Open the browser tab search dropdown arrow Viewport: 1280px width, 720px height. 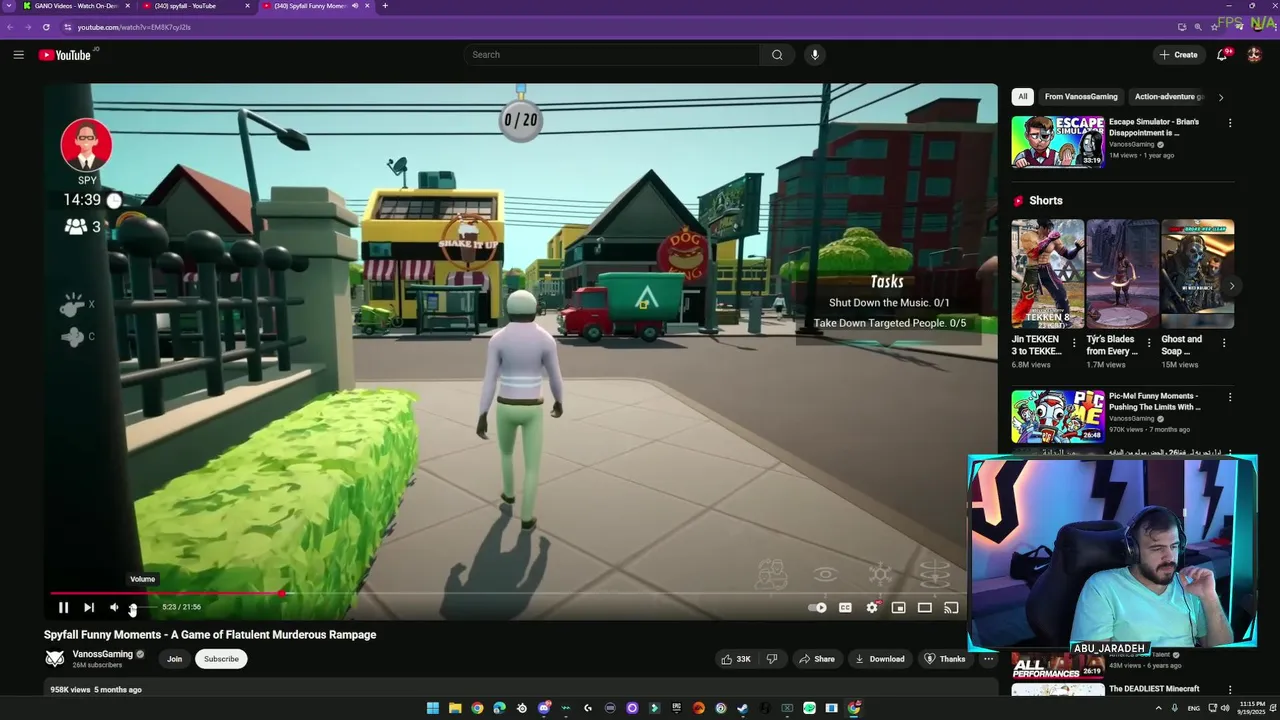tap(9, 6)
